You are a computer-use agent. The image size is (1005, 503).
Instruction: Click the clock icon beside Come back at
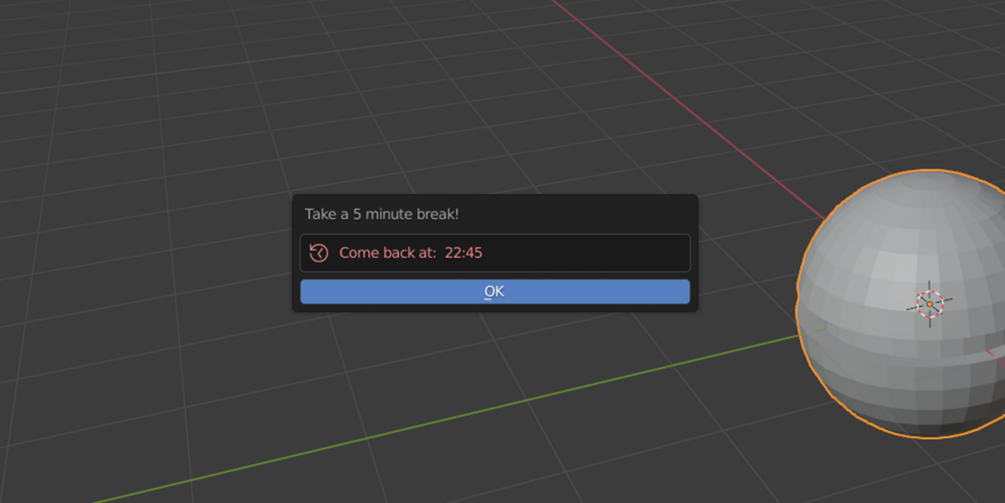click(x=319, y=253)
